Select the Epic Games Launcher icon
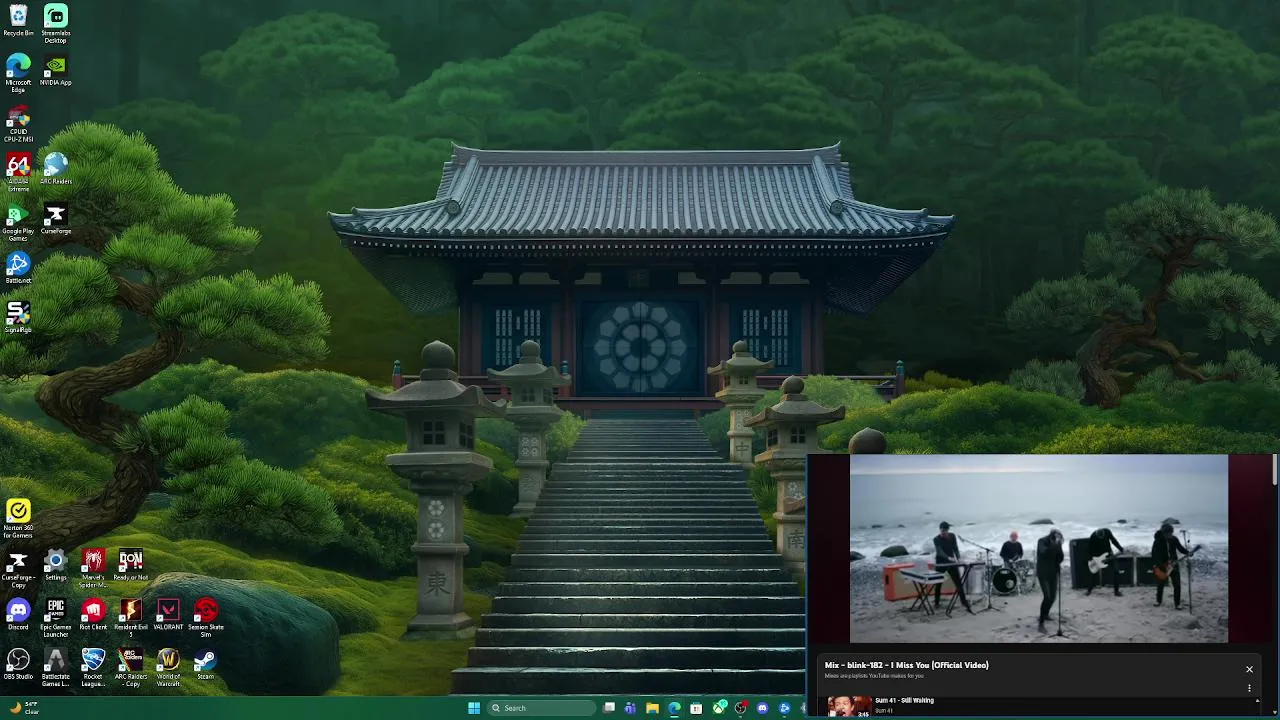This screenshot has width=1280, height=720. tap(56, 618)
